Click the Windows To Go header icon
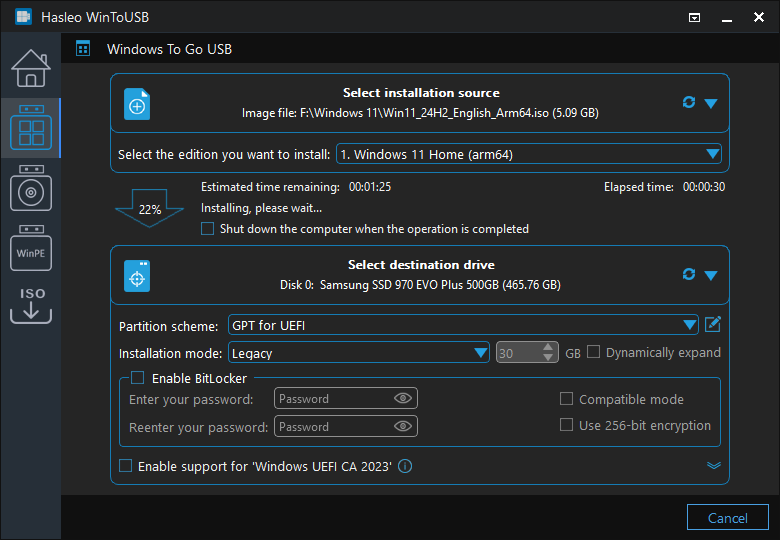The width and height of the screenshot is (780, 540). tap(83, 49)
